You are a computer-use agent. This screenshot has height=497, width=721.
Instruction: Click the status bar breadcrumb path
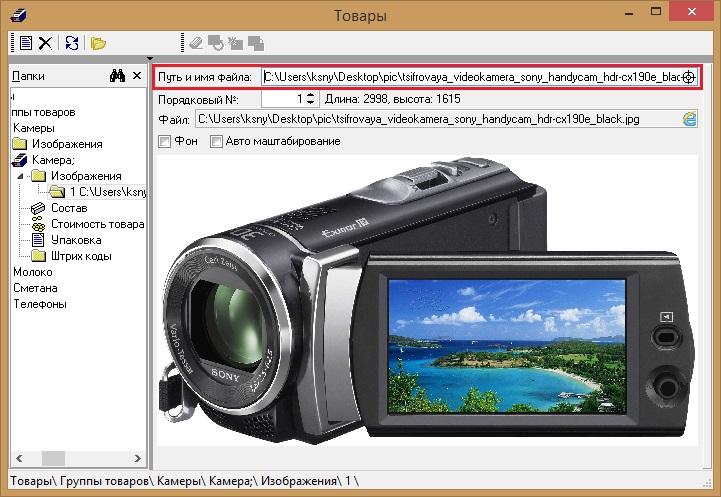184,481
